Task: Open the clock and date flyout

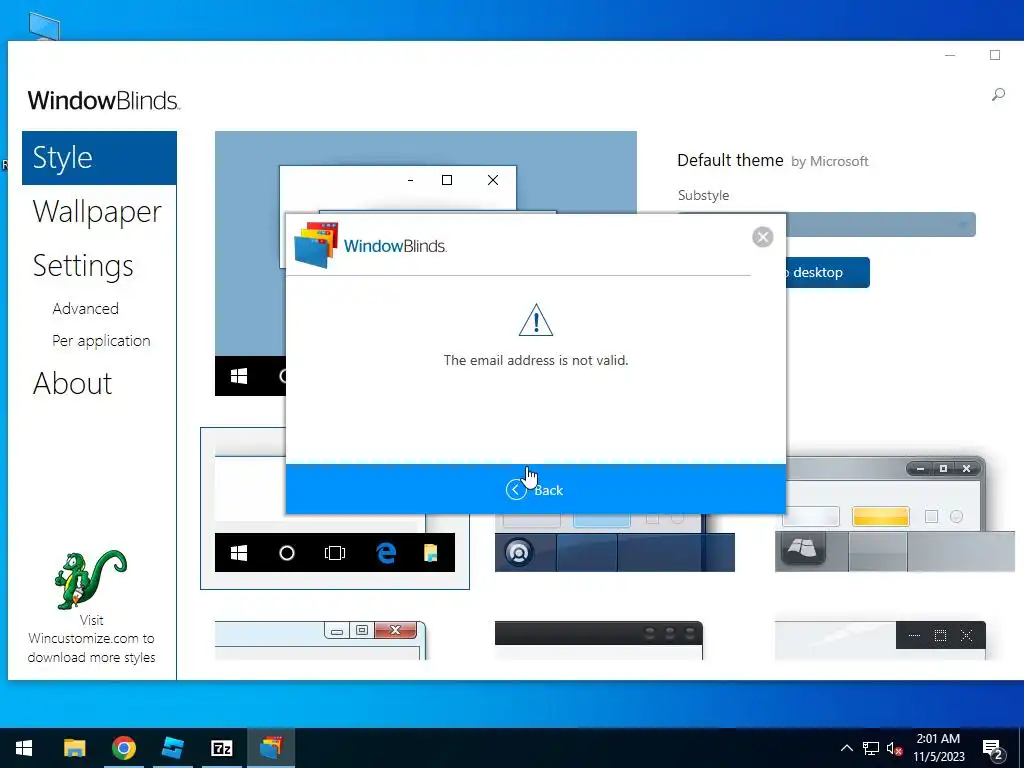Action: [938, 748]
